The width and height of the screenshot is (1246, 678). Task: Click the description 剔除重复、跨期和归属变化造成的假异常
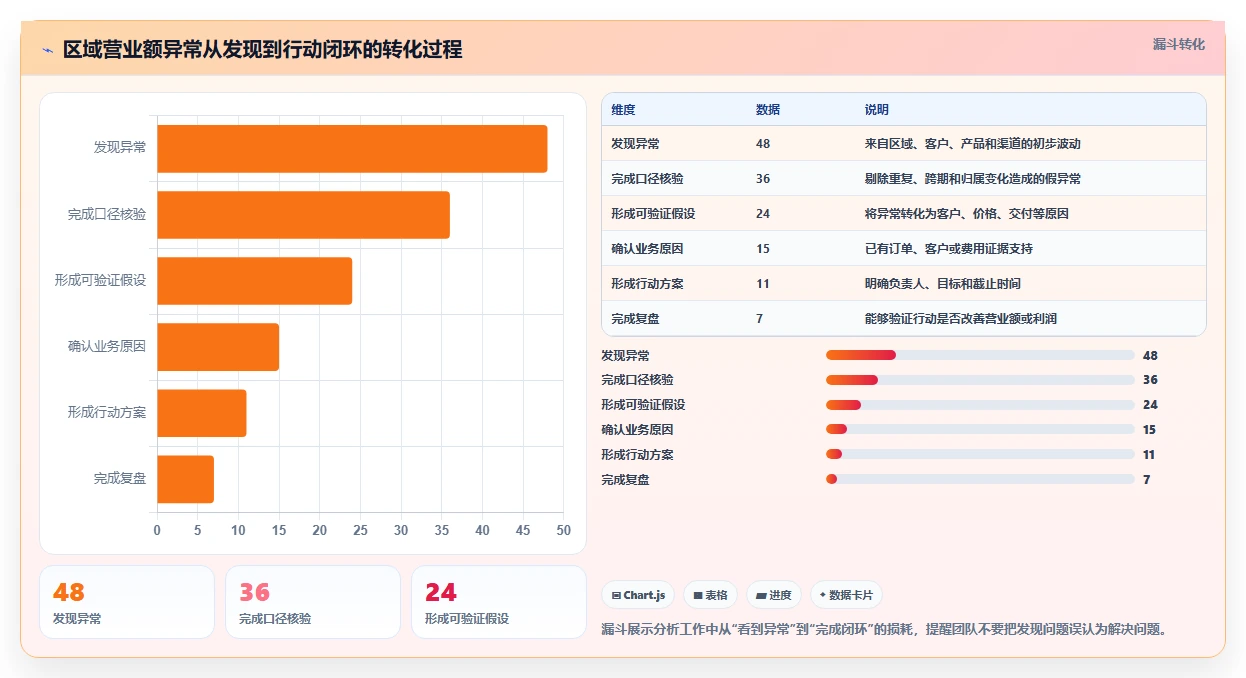pos(973,179)
